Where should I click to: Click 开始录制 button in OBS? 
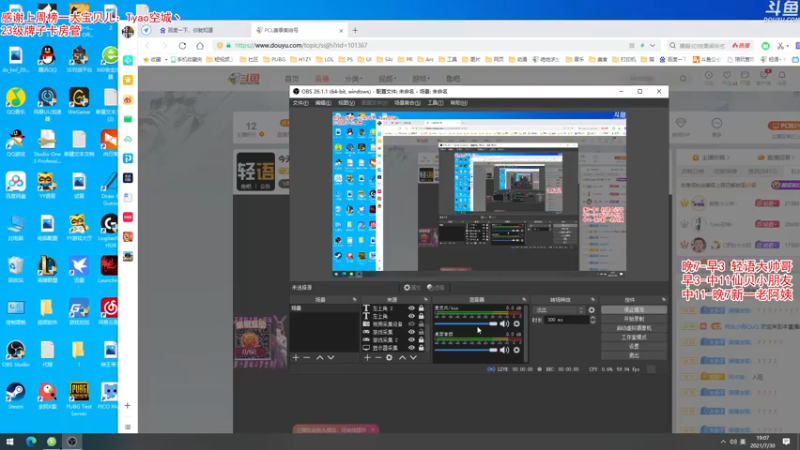pyautogui.click(x=634, y=319)
